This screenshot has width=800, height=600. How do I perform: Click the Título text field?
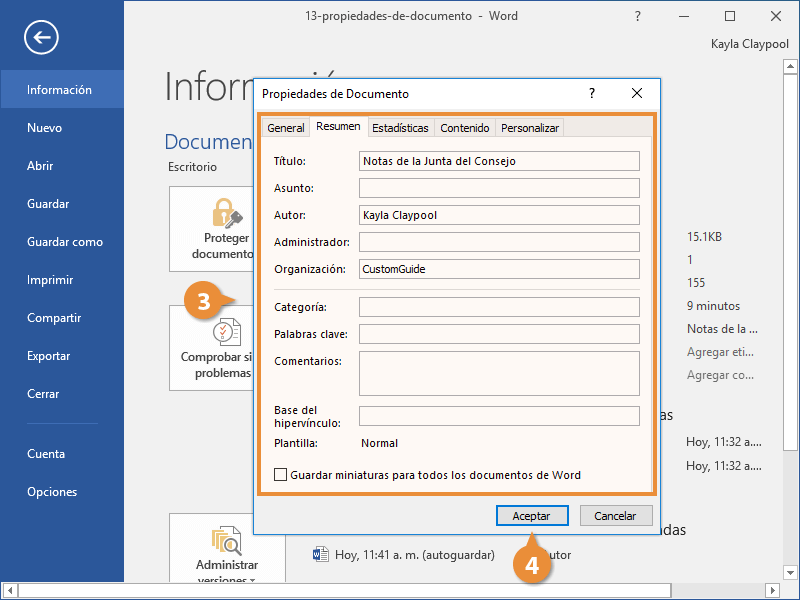[499, 161]
